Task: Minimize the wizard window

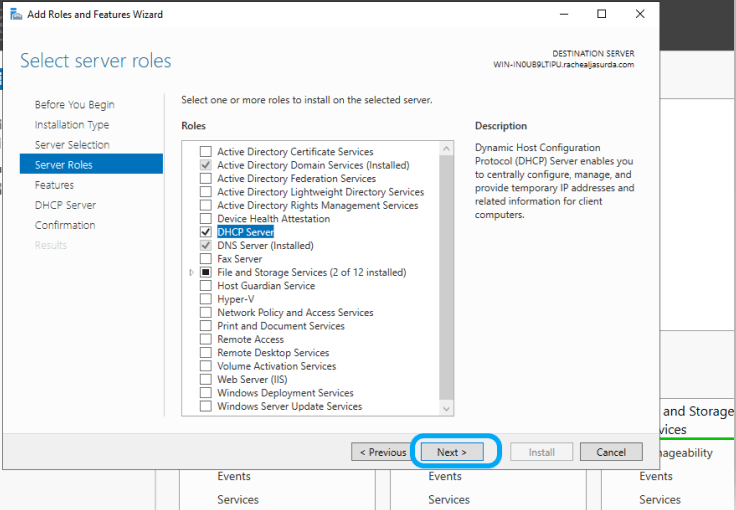Action: pyautogui.click(x=564, y=14)
